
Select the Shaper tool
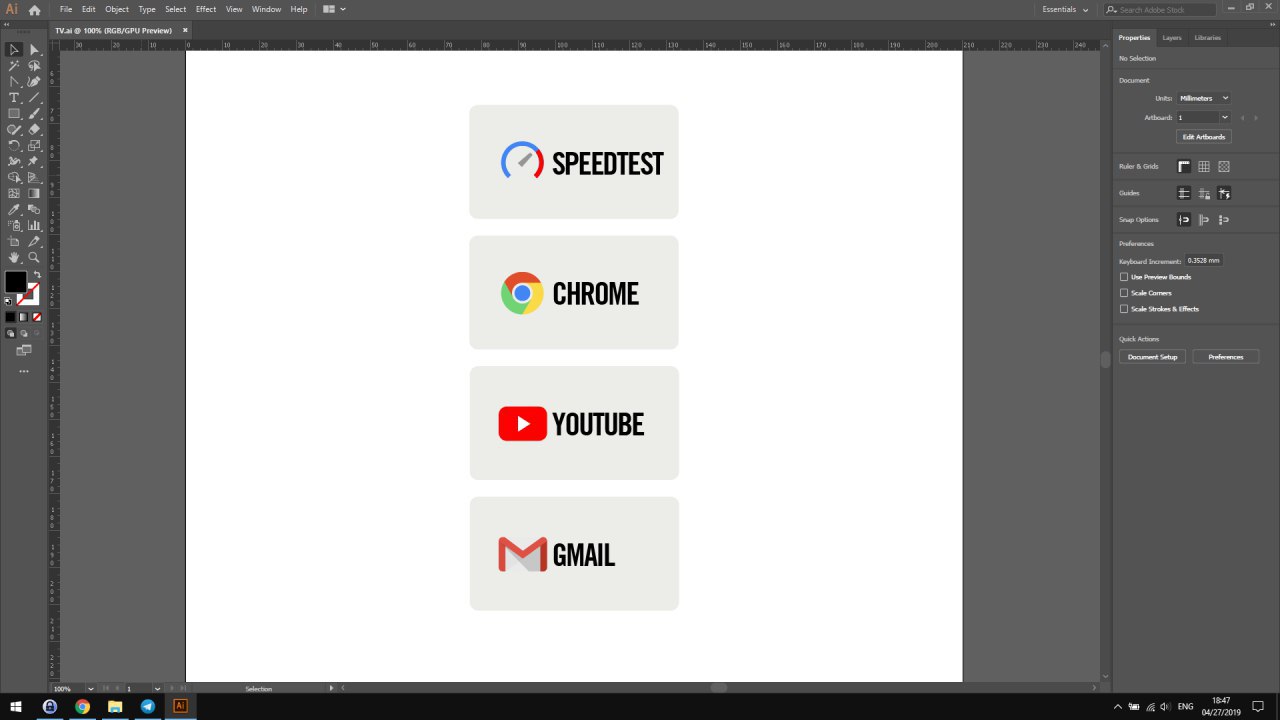[14, 129]
